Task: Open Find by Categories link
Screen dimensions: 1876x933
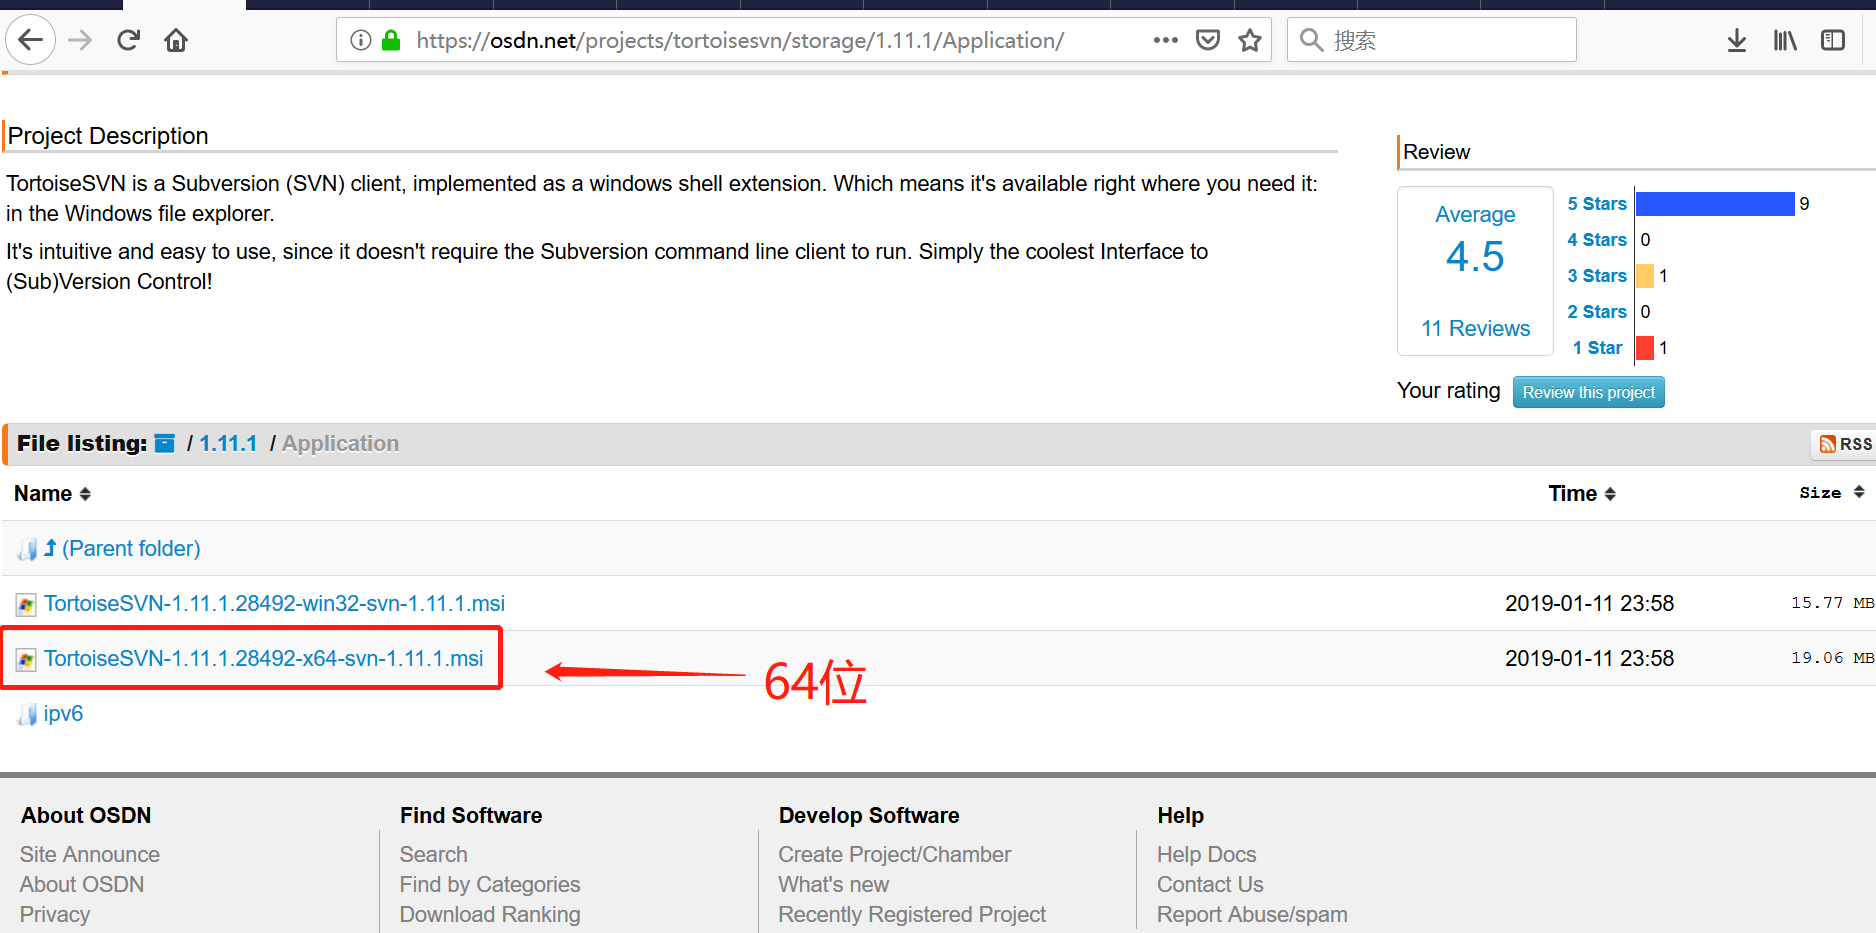Action: tap(490, 884)
